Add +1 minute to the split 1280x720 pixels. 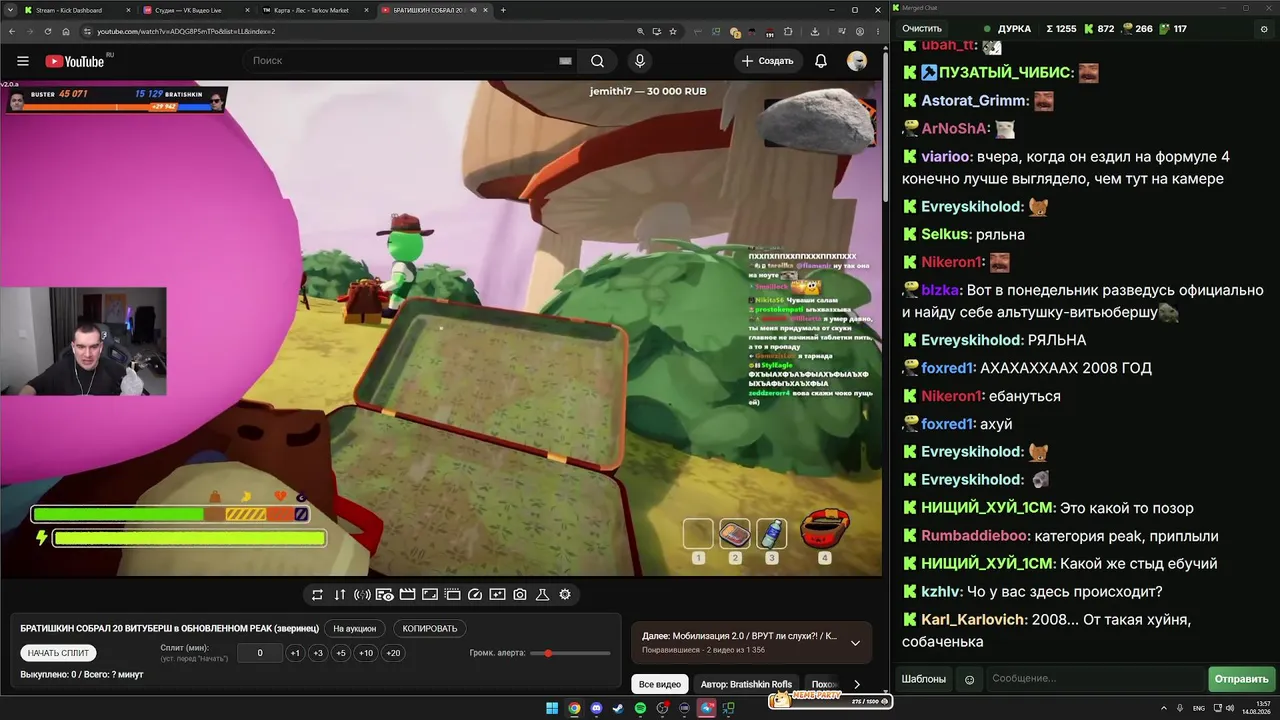tap(295, 653)
